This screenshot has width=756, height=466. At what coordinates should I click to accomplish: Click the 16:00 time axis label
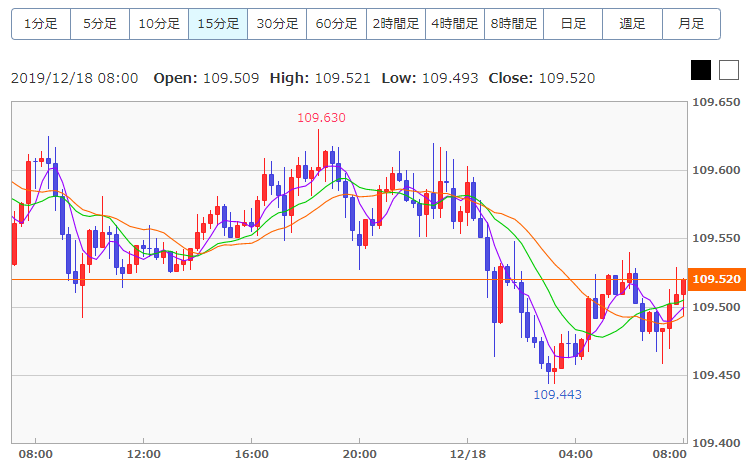252,454
